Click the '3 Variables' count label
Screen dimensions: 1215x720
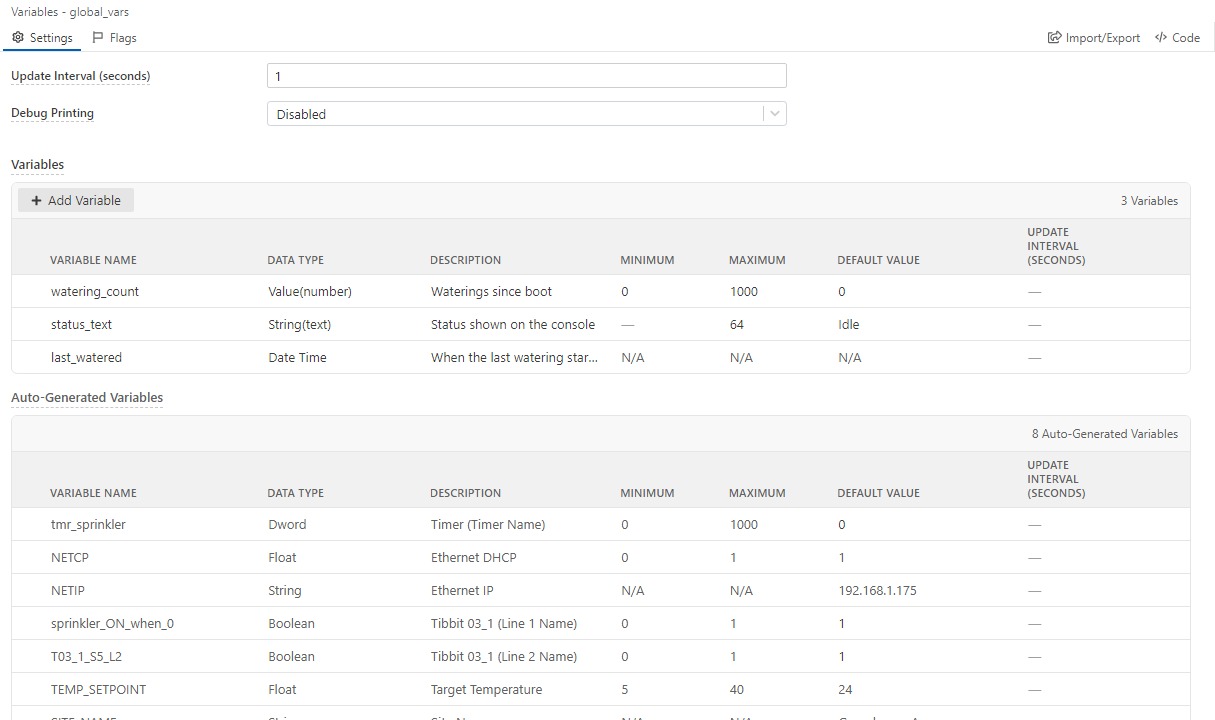pyautogui.click(x=1149, y=201)
